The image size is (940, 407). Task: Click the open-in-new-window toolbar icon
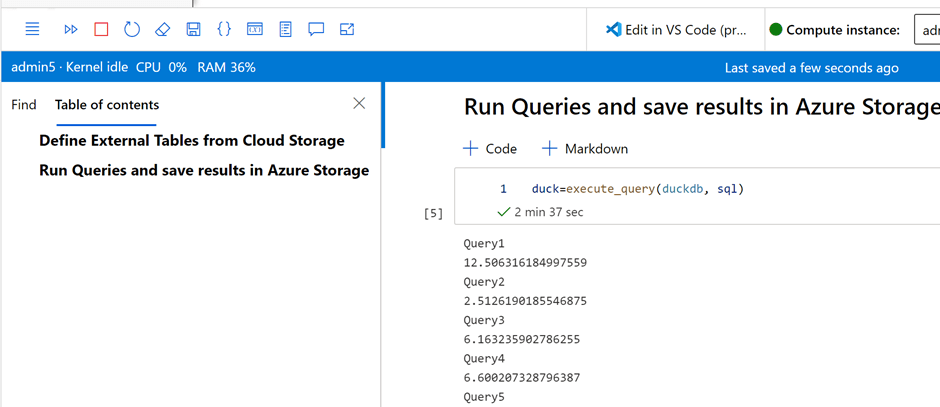347,30
